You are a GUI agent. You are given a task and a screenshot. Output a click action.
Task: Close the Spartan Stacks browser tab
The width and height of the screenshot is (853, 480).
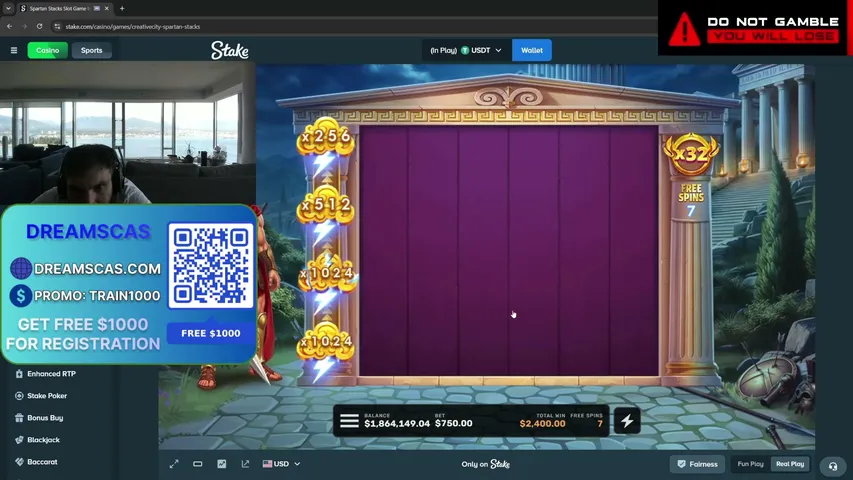click(x=107, y=9)
